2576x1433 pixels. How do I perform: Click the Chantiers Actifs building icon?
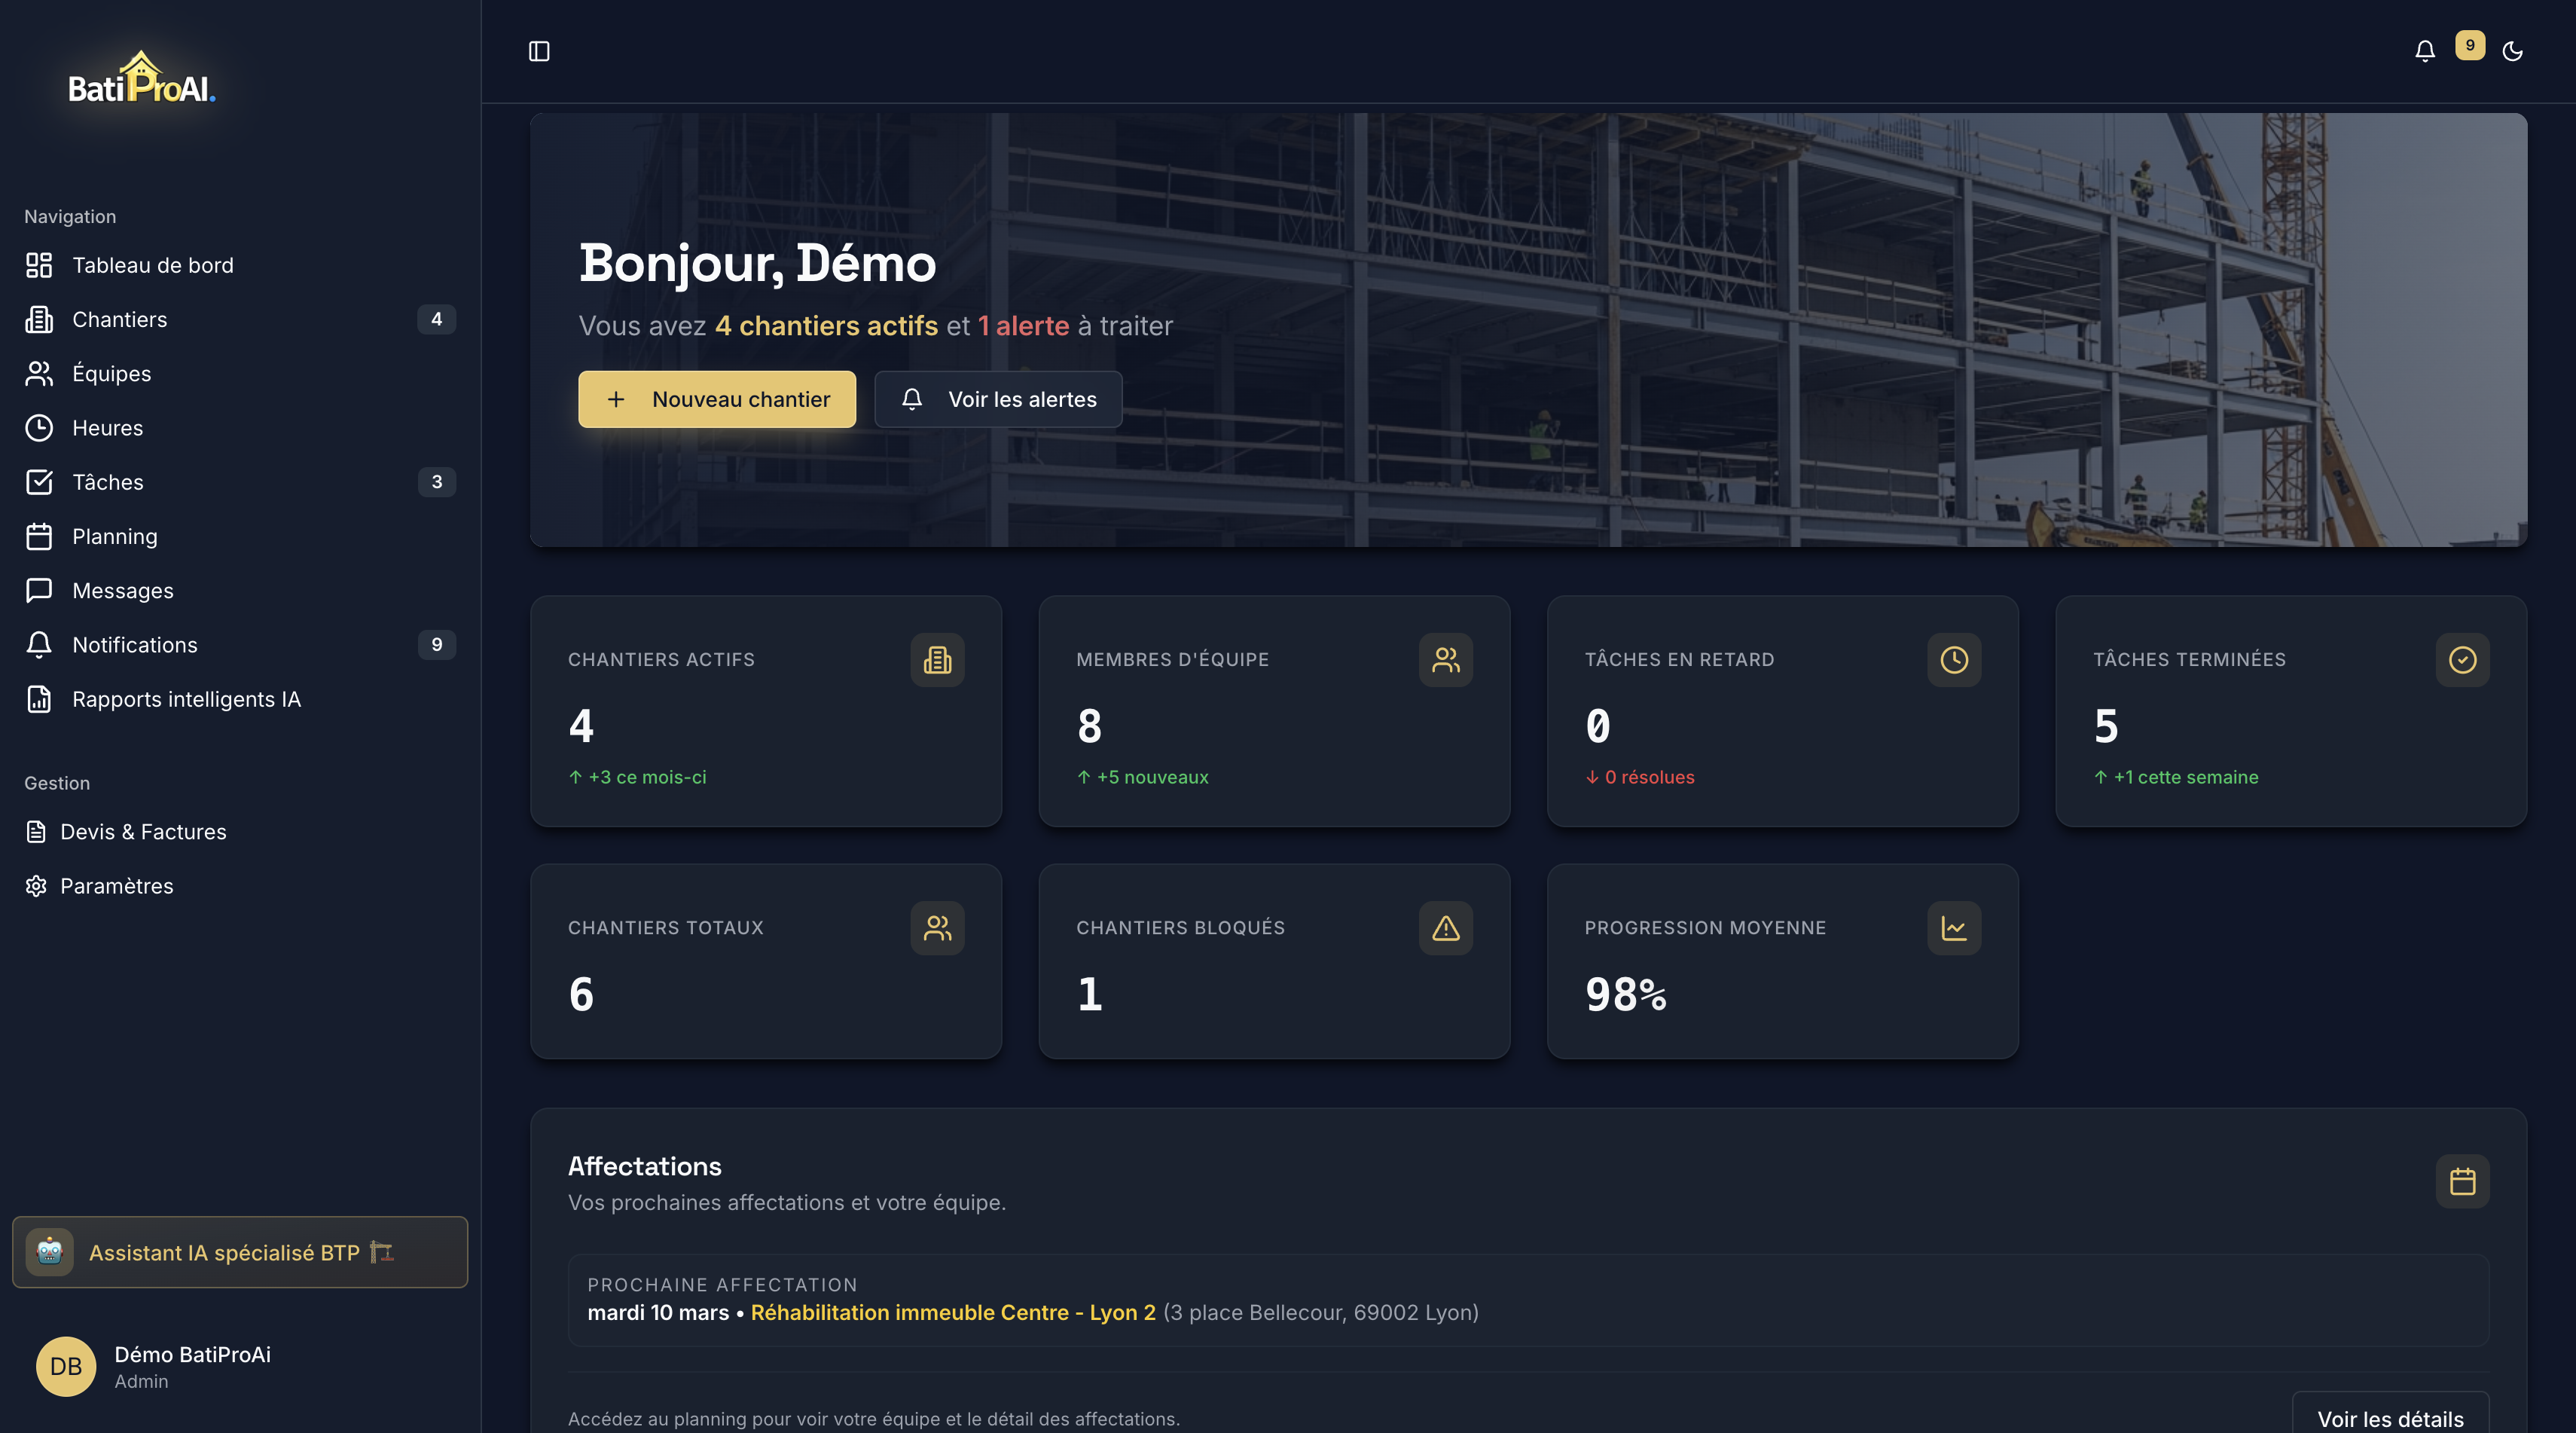[x=937, y=659]
